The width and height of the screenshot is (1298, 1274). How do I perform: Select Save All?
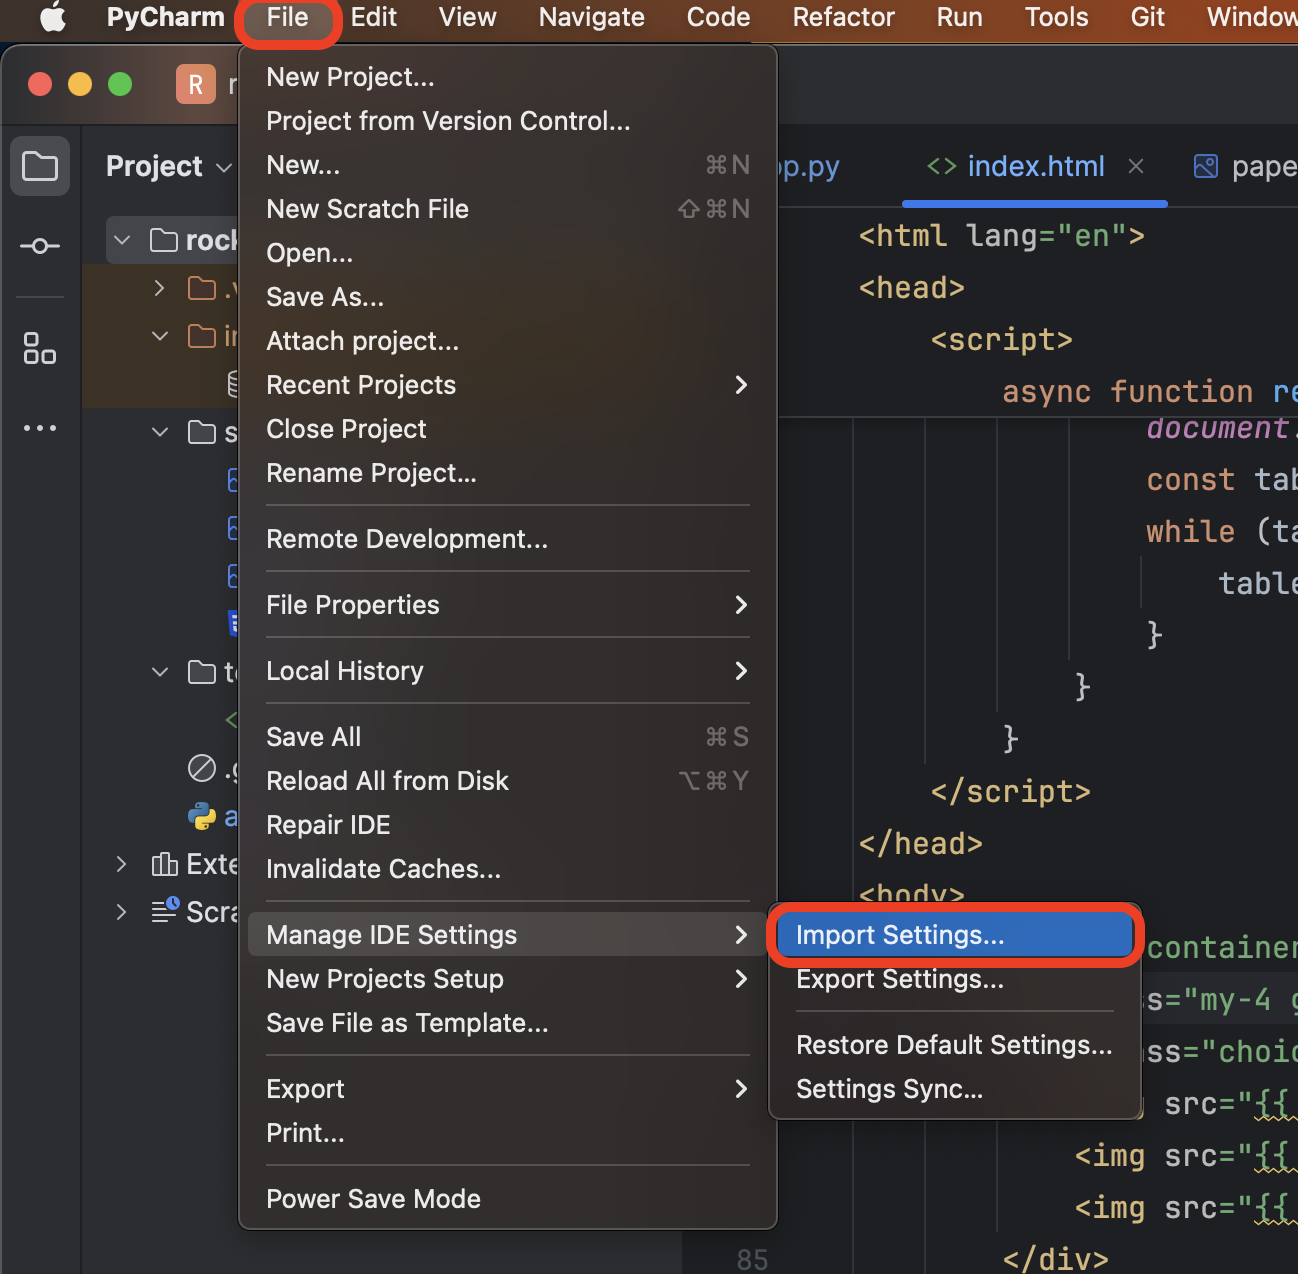(x=508, y=737)
